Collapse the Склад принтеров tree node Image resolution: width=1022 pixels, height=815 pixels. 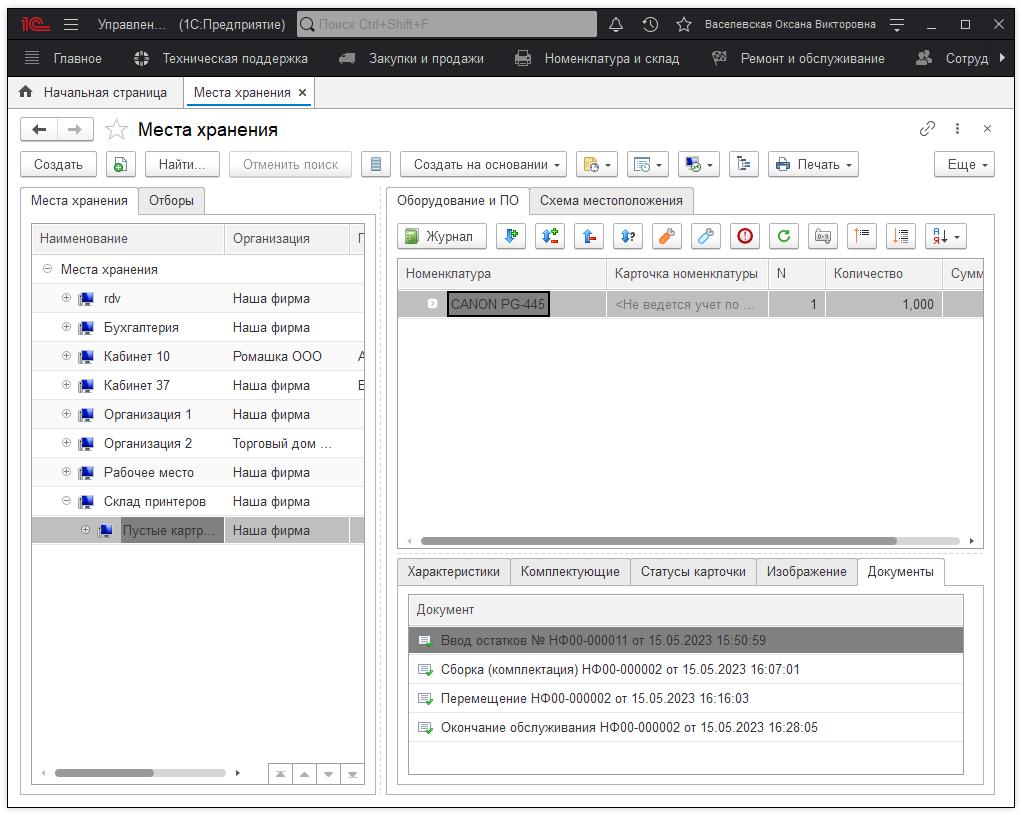click(67, 501)
